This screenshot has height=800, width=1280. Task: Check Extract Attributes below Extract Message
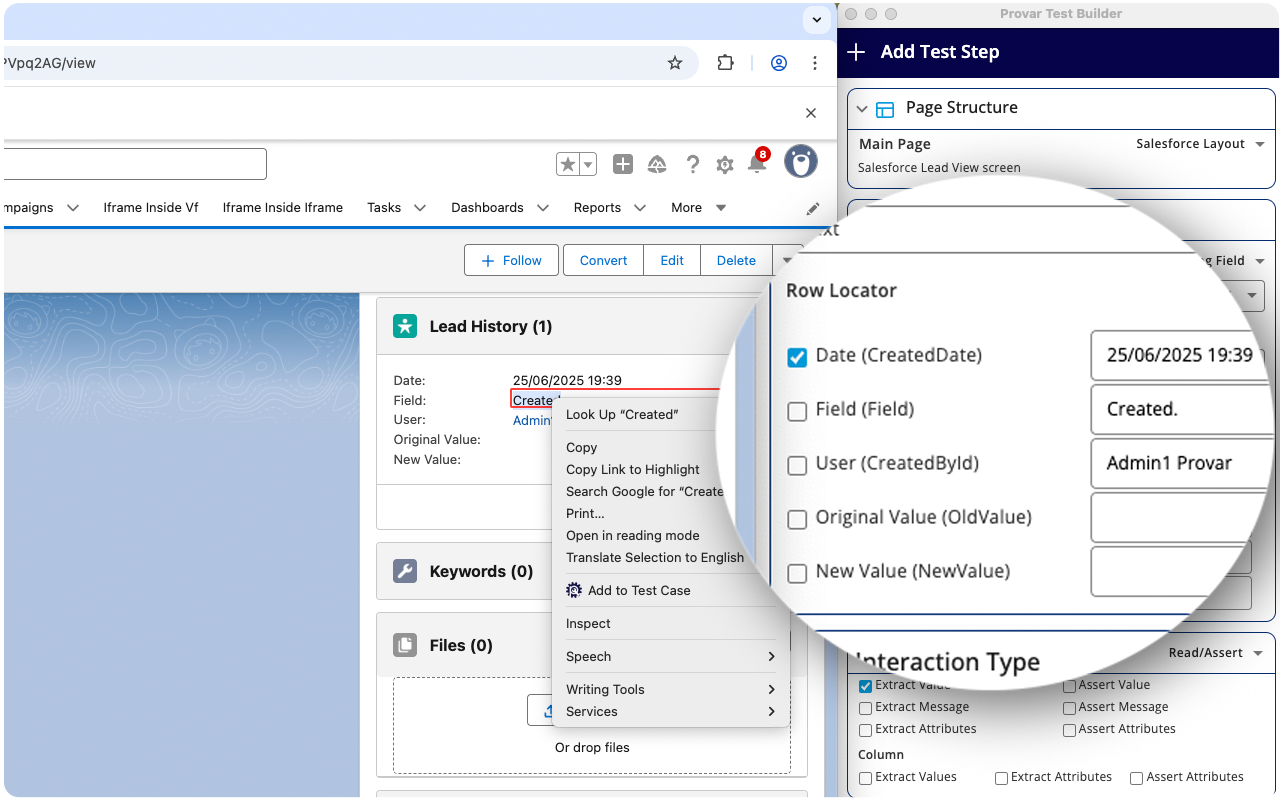click(x=865, y=730)
